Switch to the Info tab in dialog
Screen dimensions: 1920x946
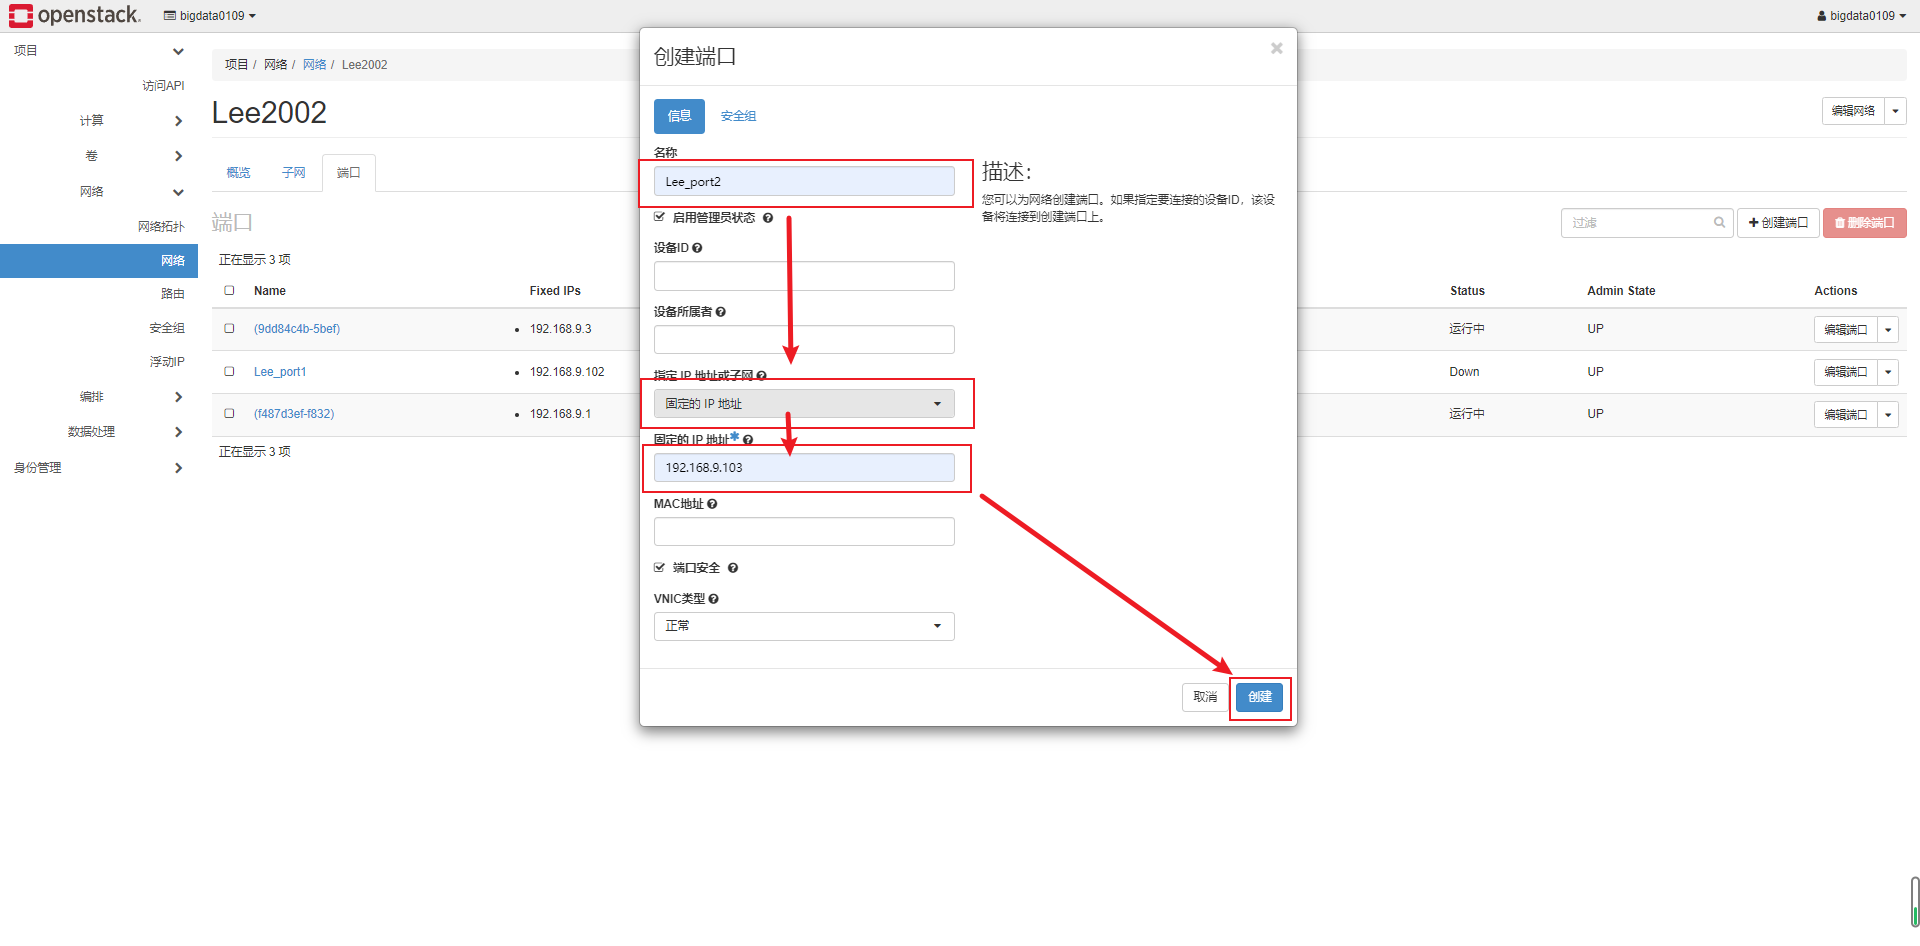pyautogui.click(x=679, y=116)
